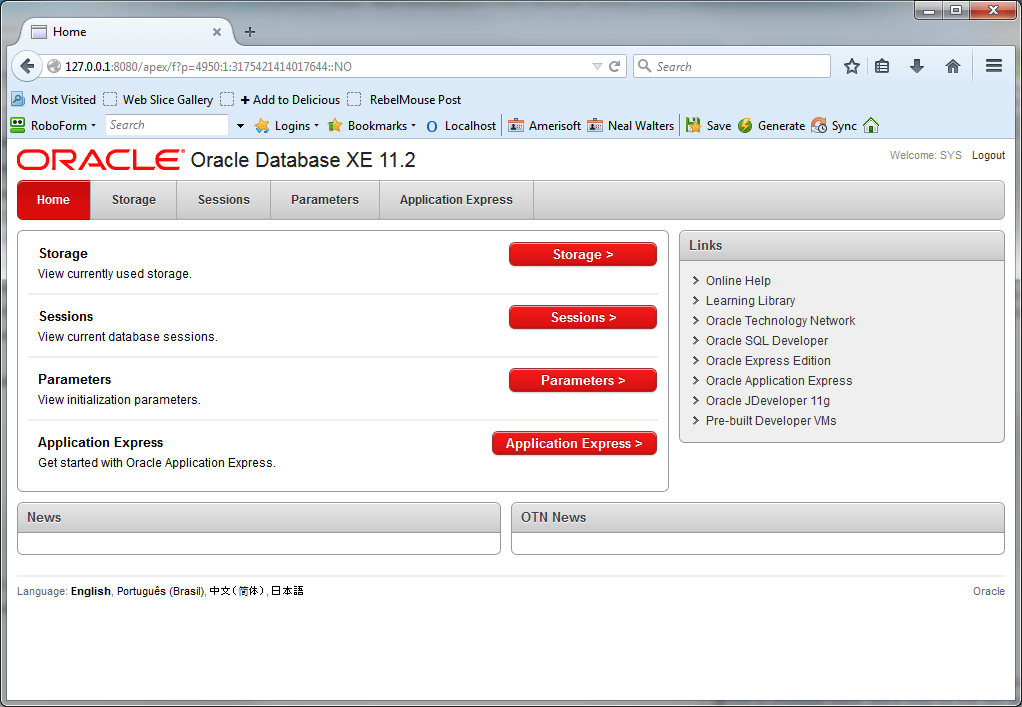The width and height of the screenshot is (1022, 707).
Task: Click the Oracle footer link
Action: 989,591
